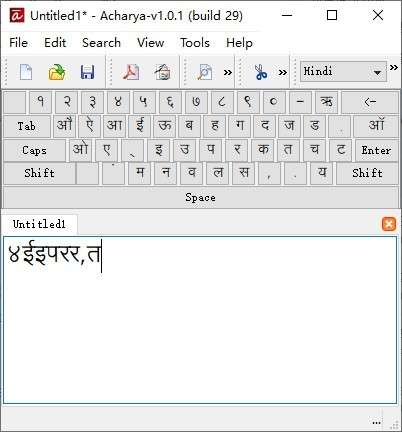The image size is (402, 432).
Task: Switch to the Untitled1 document tab
Action: click(x=39, y=224)
